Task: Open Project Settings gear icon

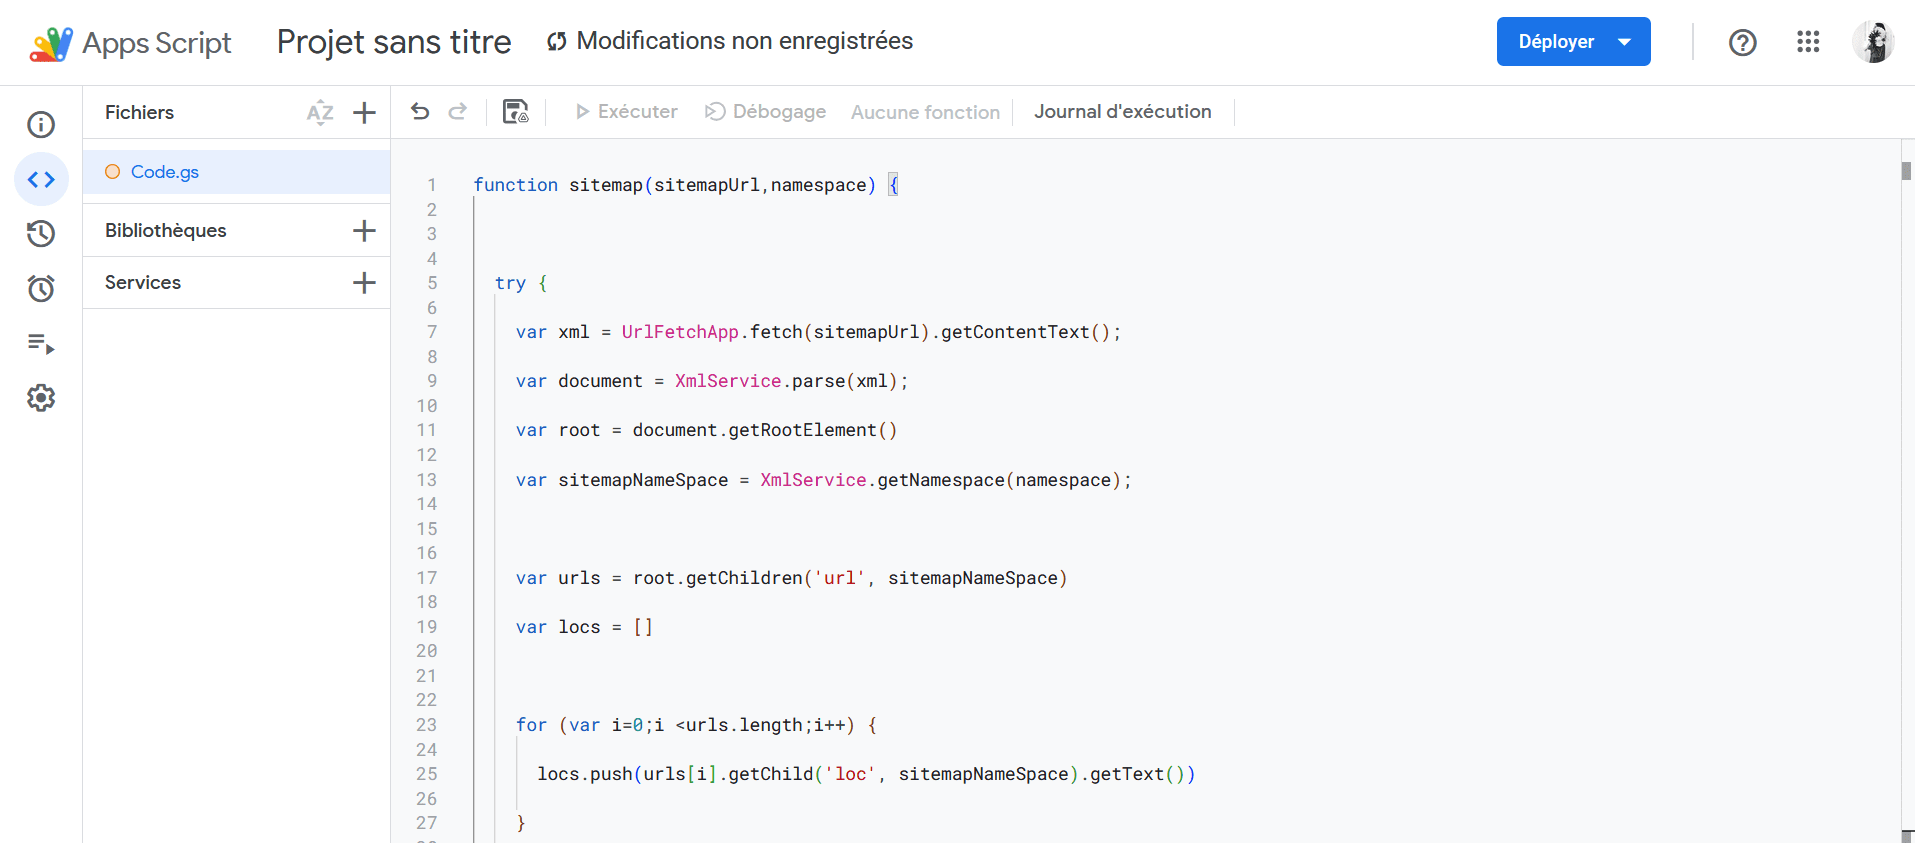Action: [41, 398]
